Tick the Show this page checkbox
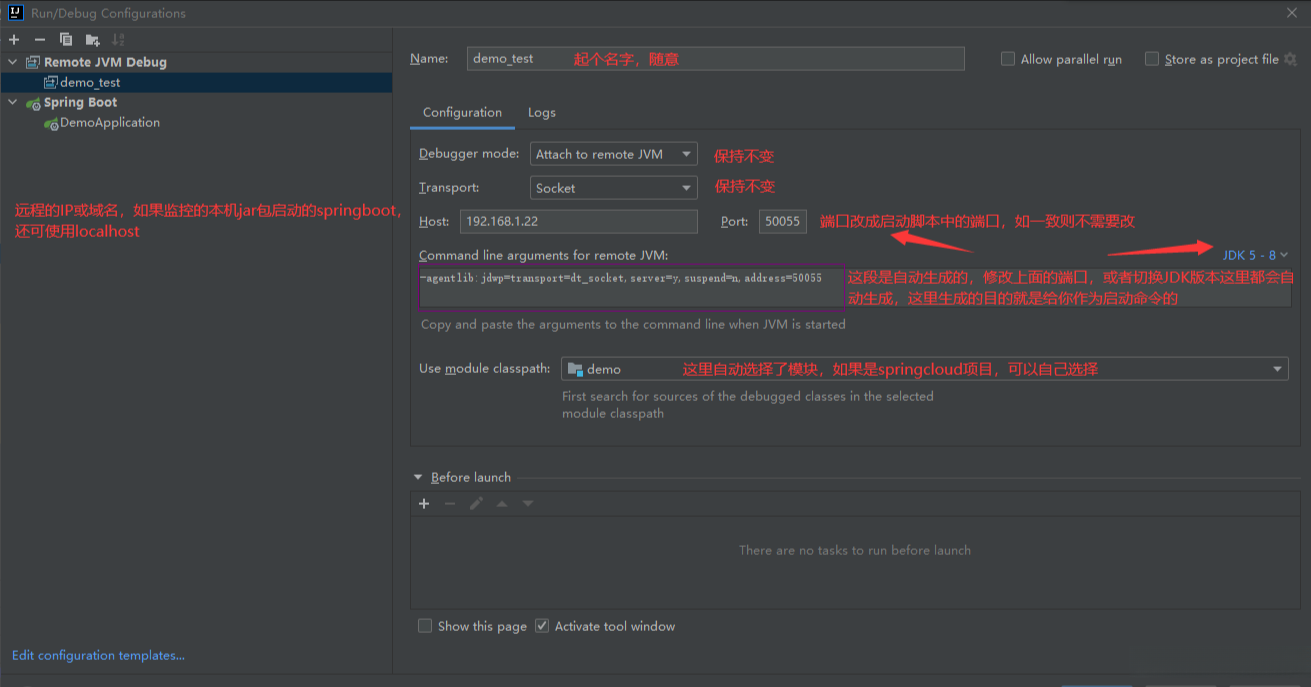Image resolution: width=1311 pixels, height=687 pixels. tap(425, 626)
